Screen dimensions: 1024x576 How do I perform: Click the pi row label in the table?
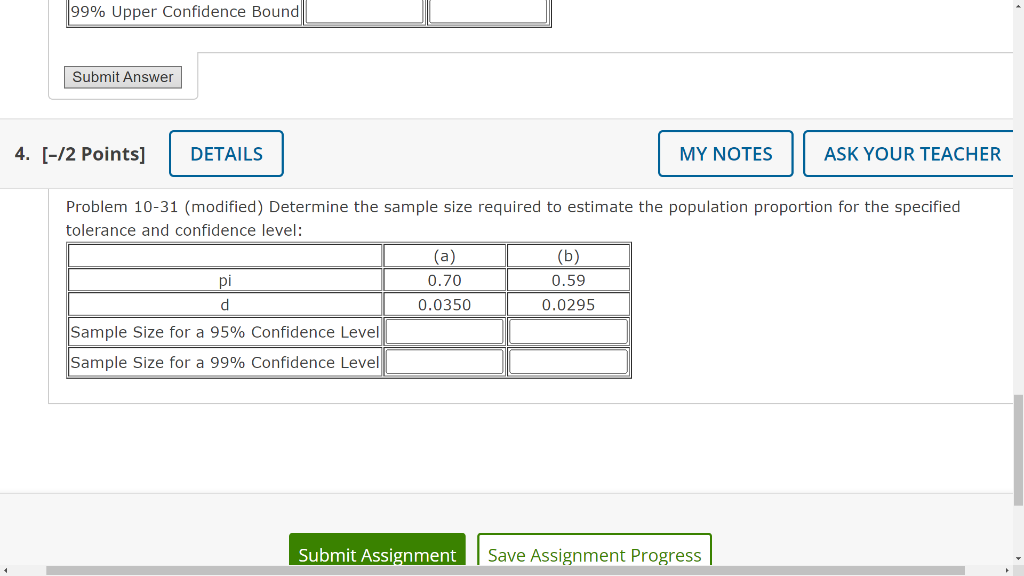tap(223, 280)
